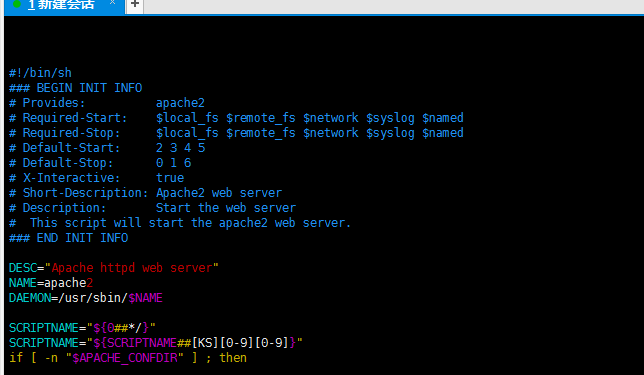Click the '### BEGIN INIT INFO' line

click(x=76, y=88)
